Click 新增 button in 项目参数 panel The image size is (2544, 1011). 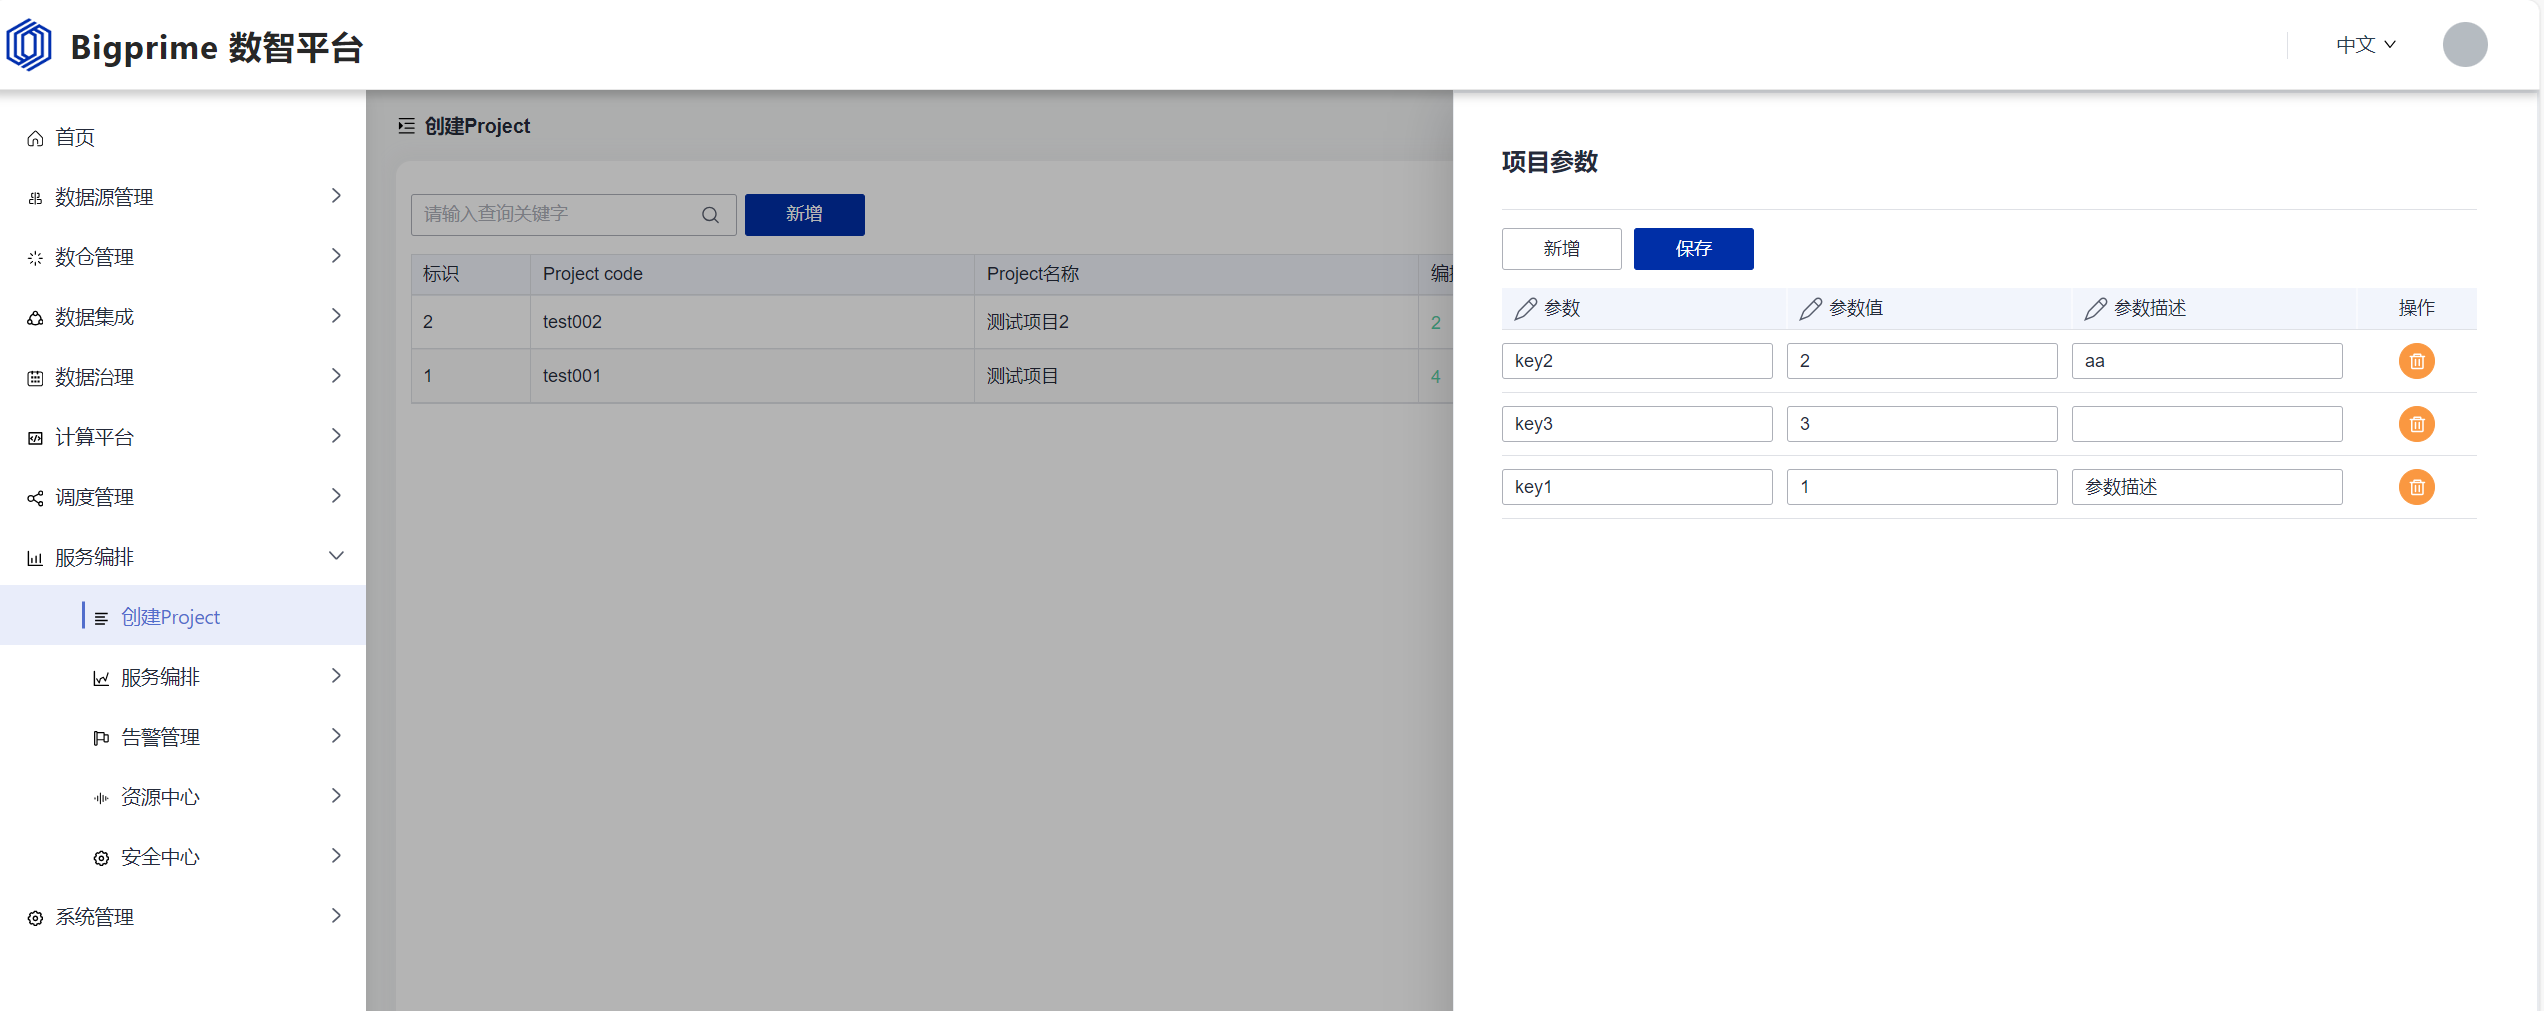point(1561,249)
